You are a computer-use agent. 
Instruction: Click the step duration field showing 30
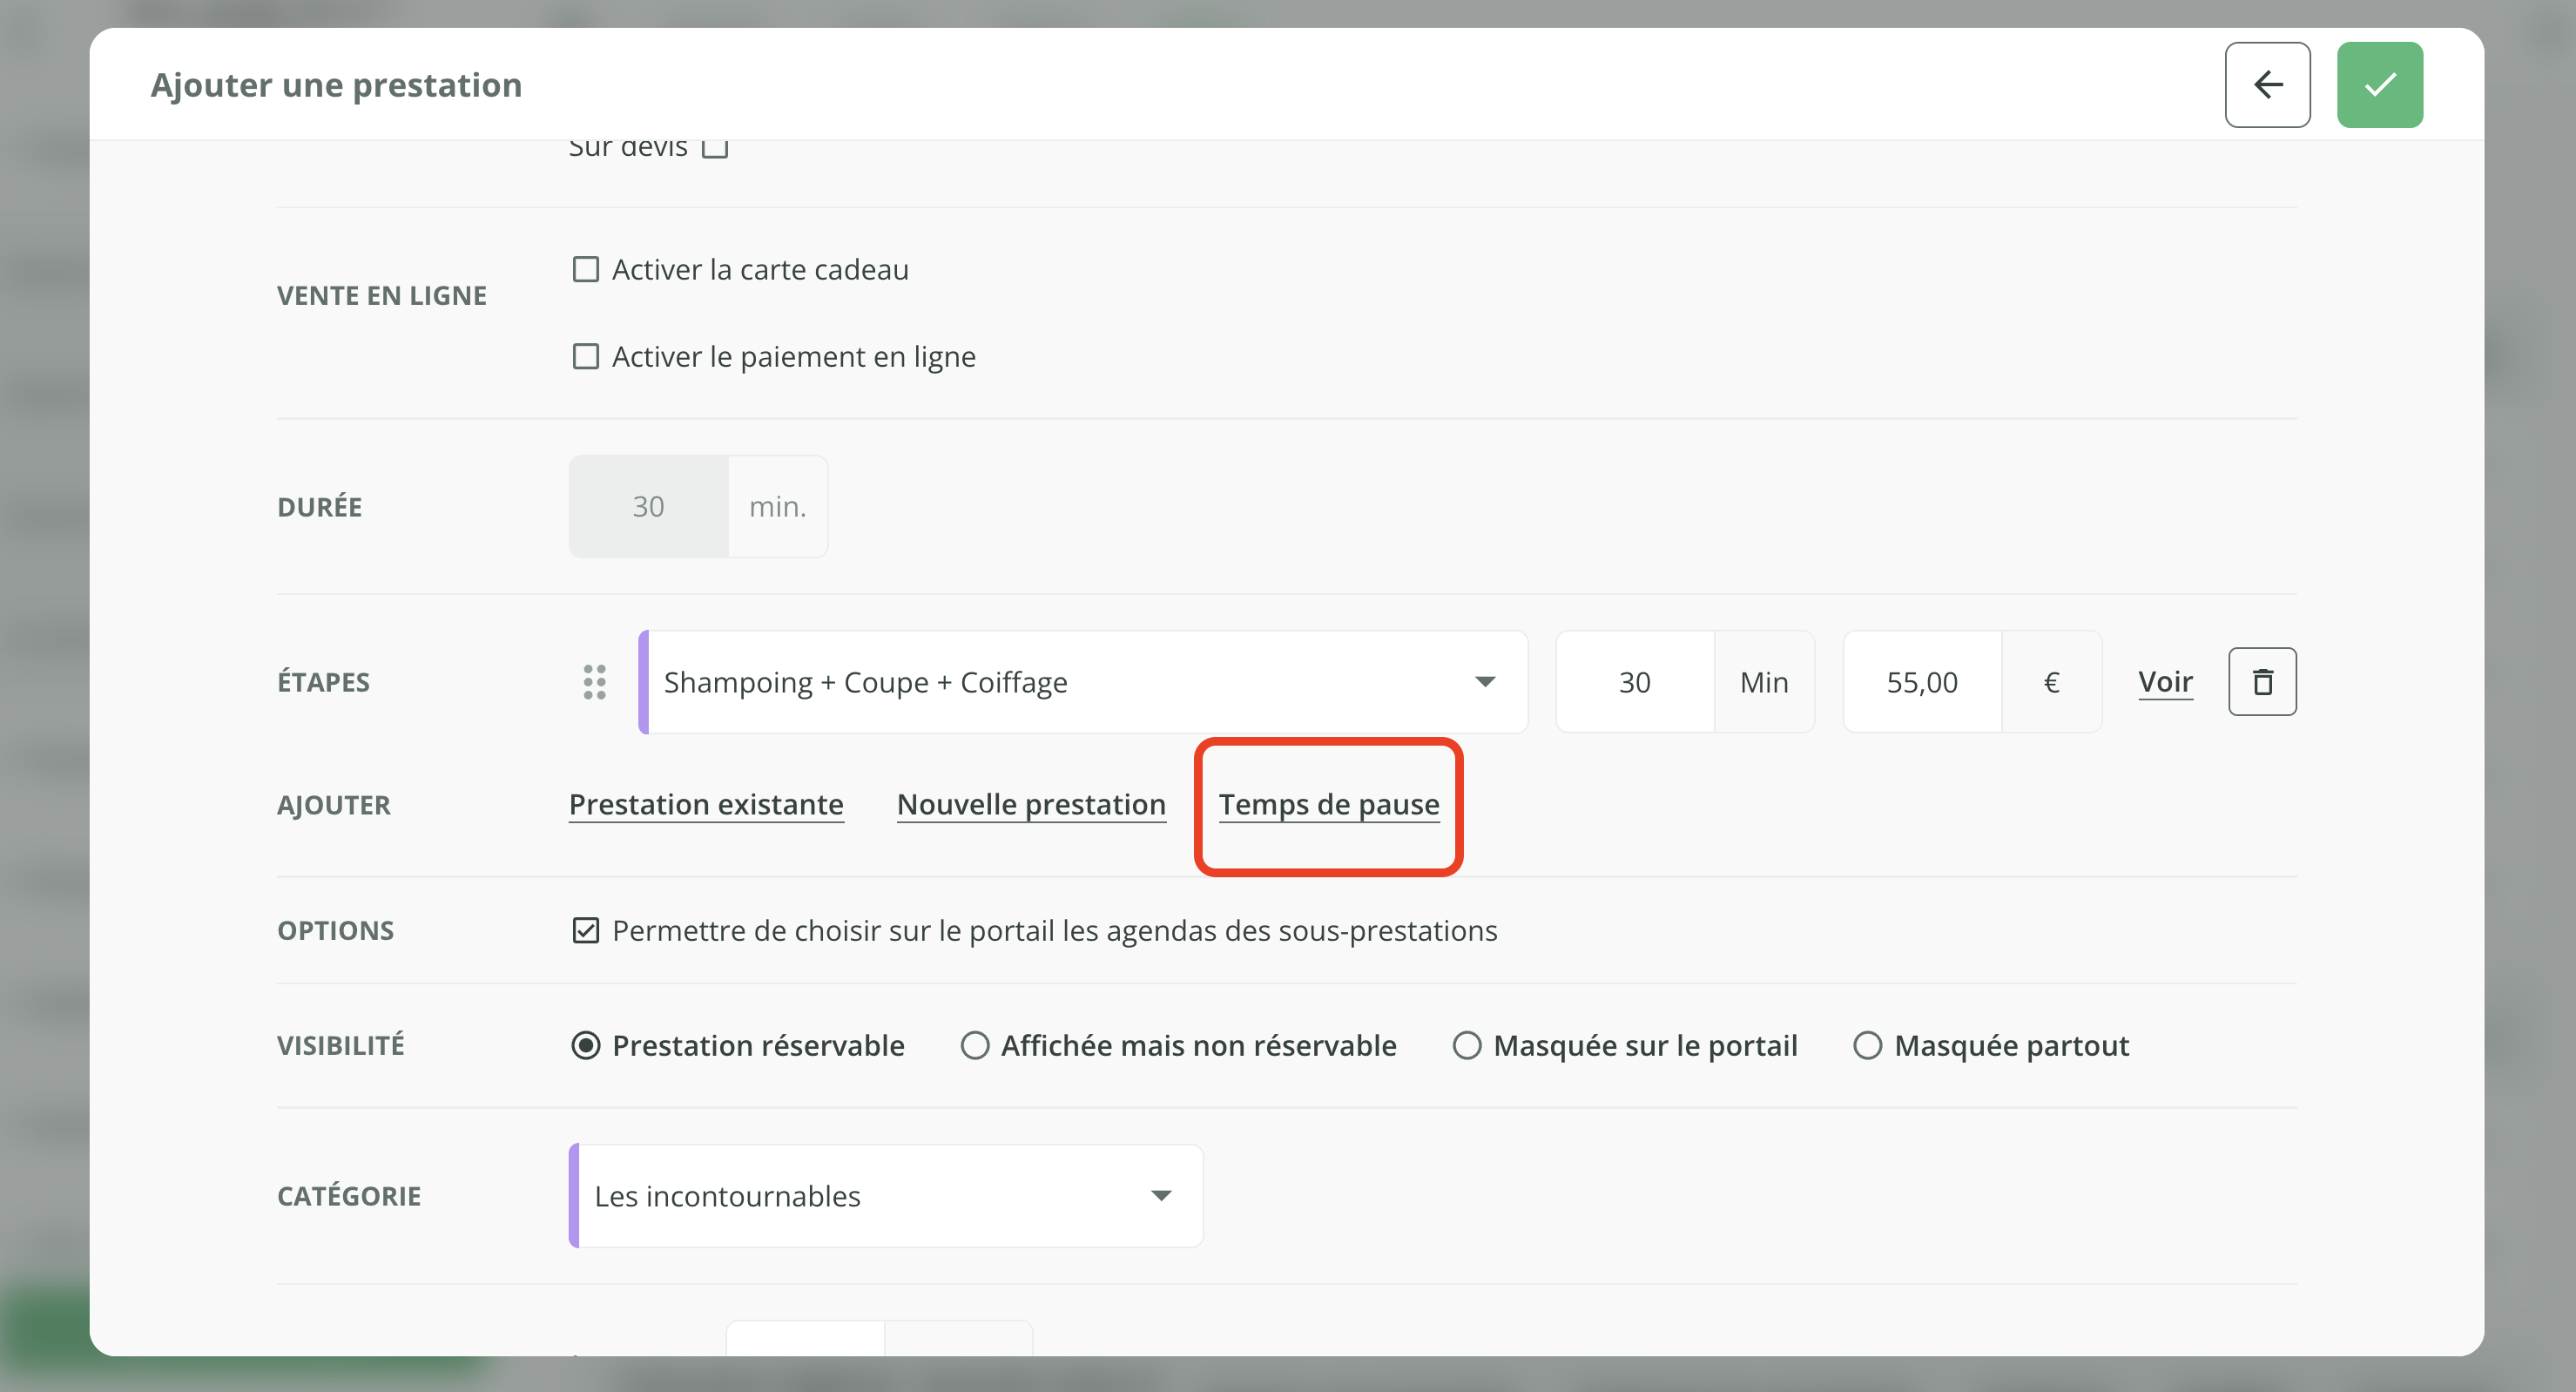(1634, 682)
